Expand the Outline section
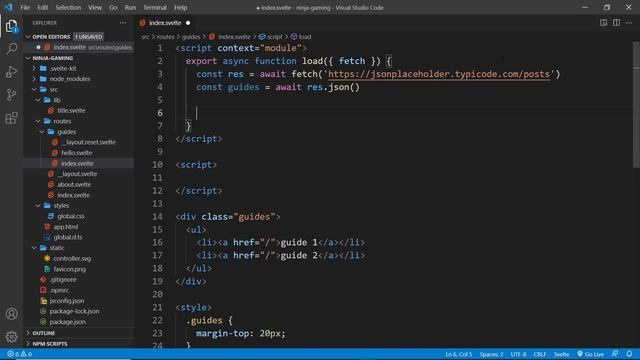The width and height of the screenshot is (640, 360). 44,333
